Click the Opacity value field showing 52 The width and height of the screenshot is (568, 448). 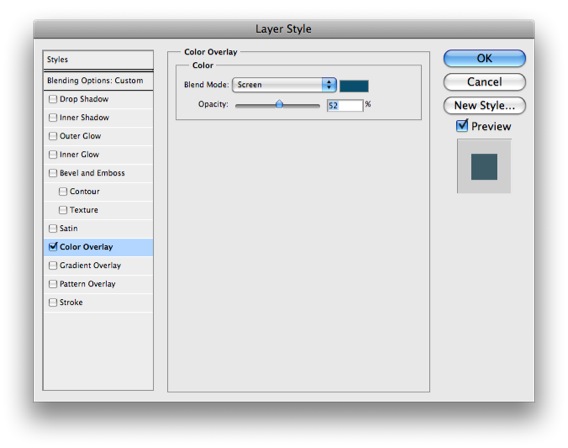tap(345, 105)
